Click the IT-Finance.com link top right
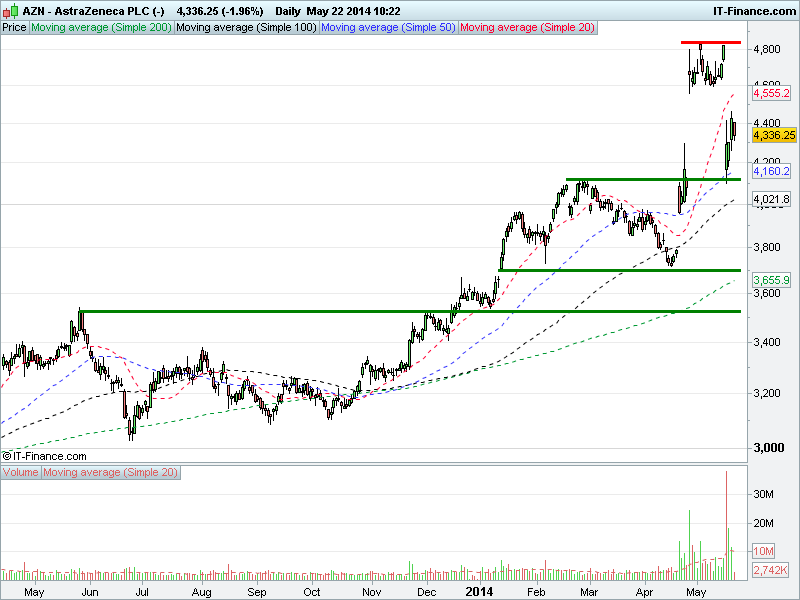Viewport: 800px width, 600px height. tap(754, 11)
